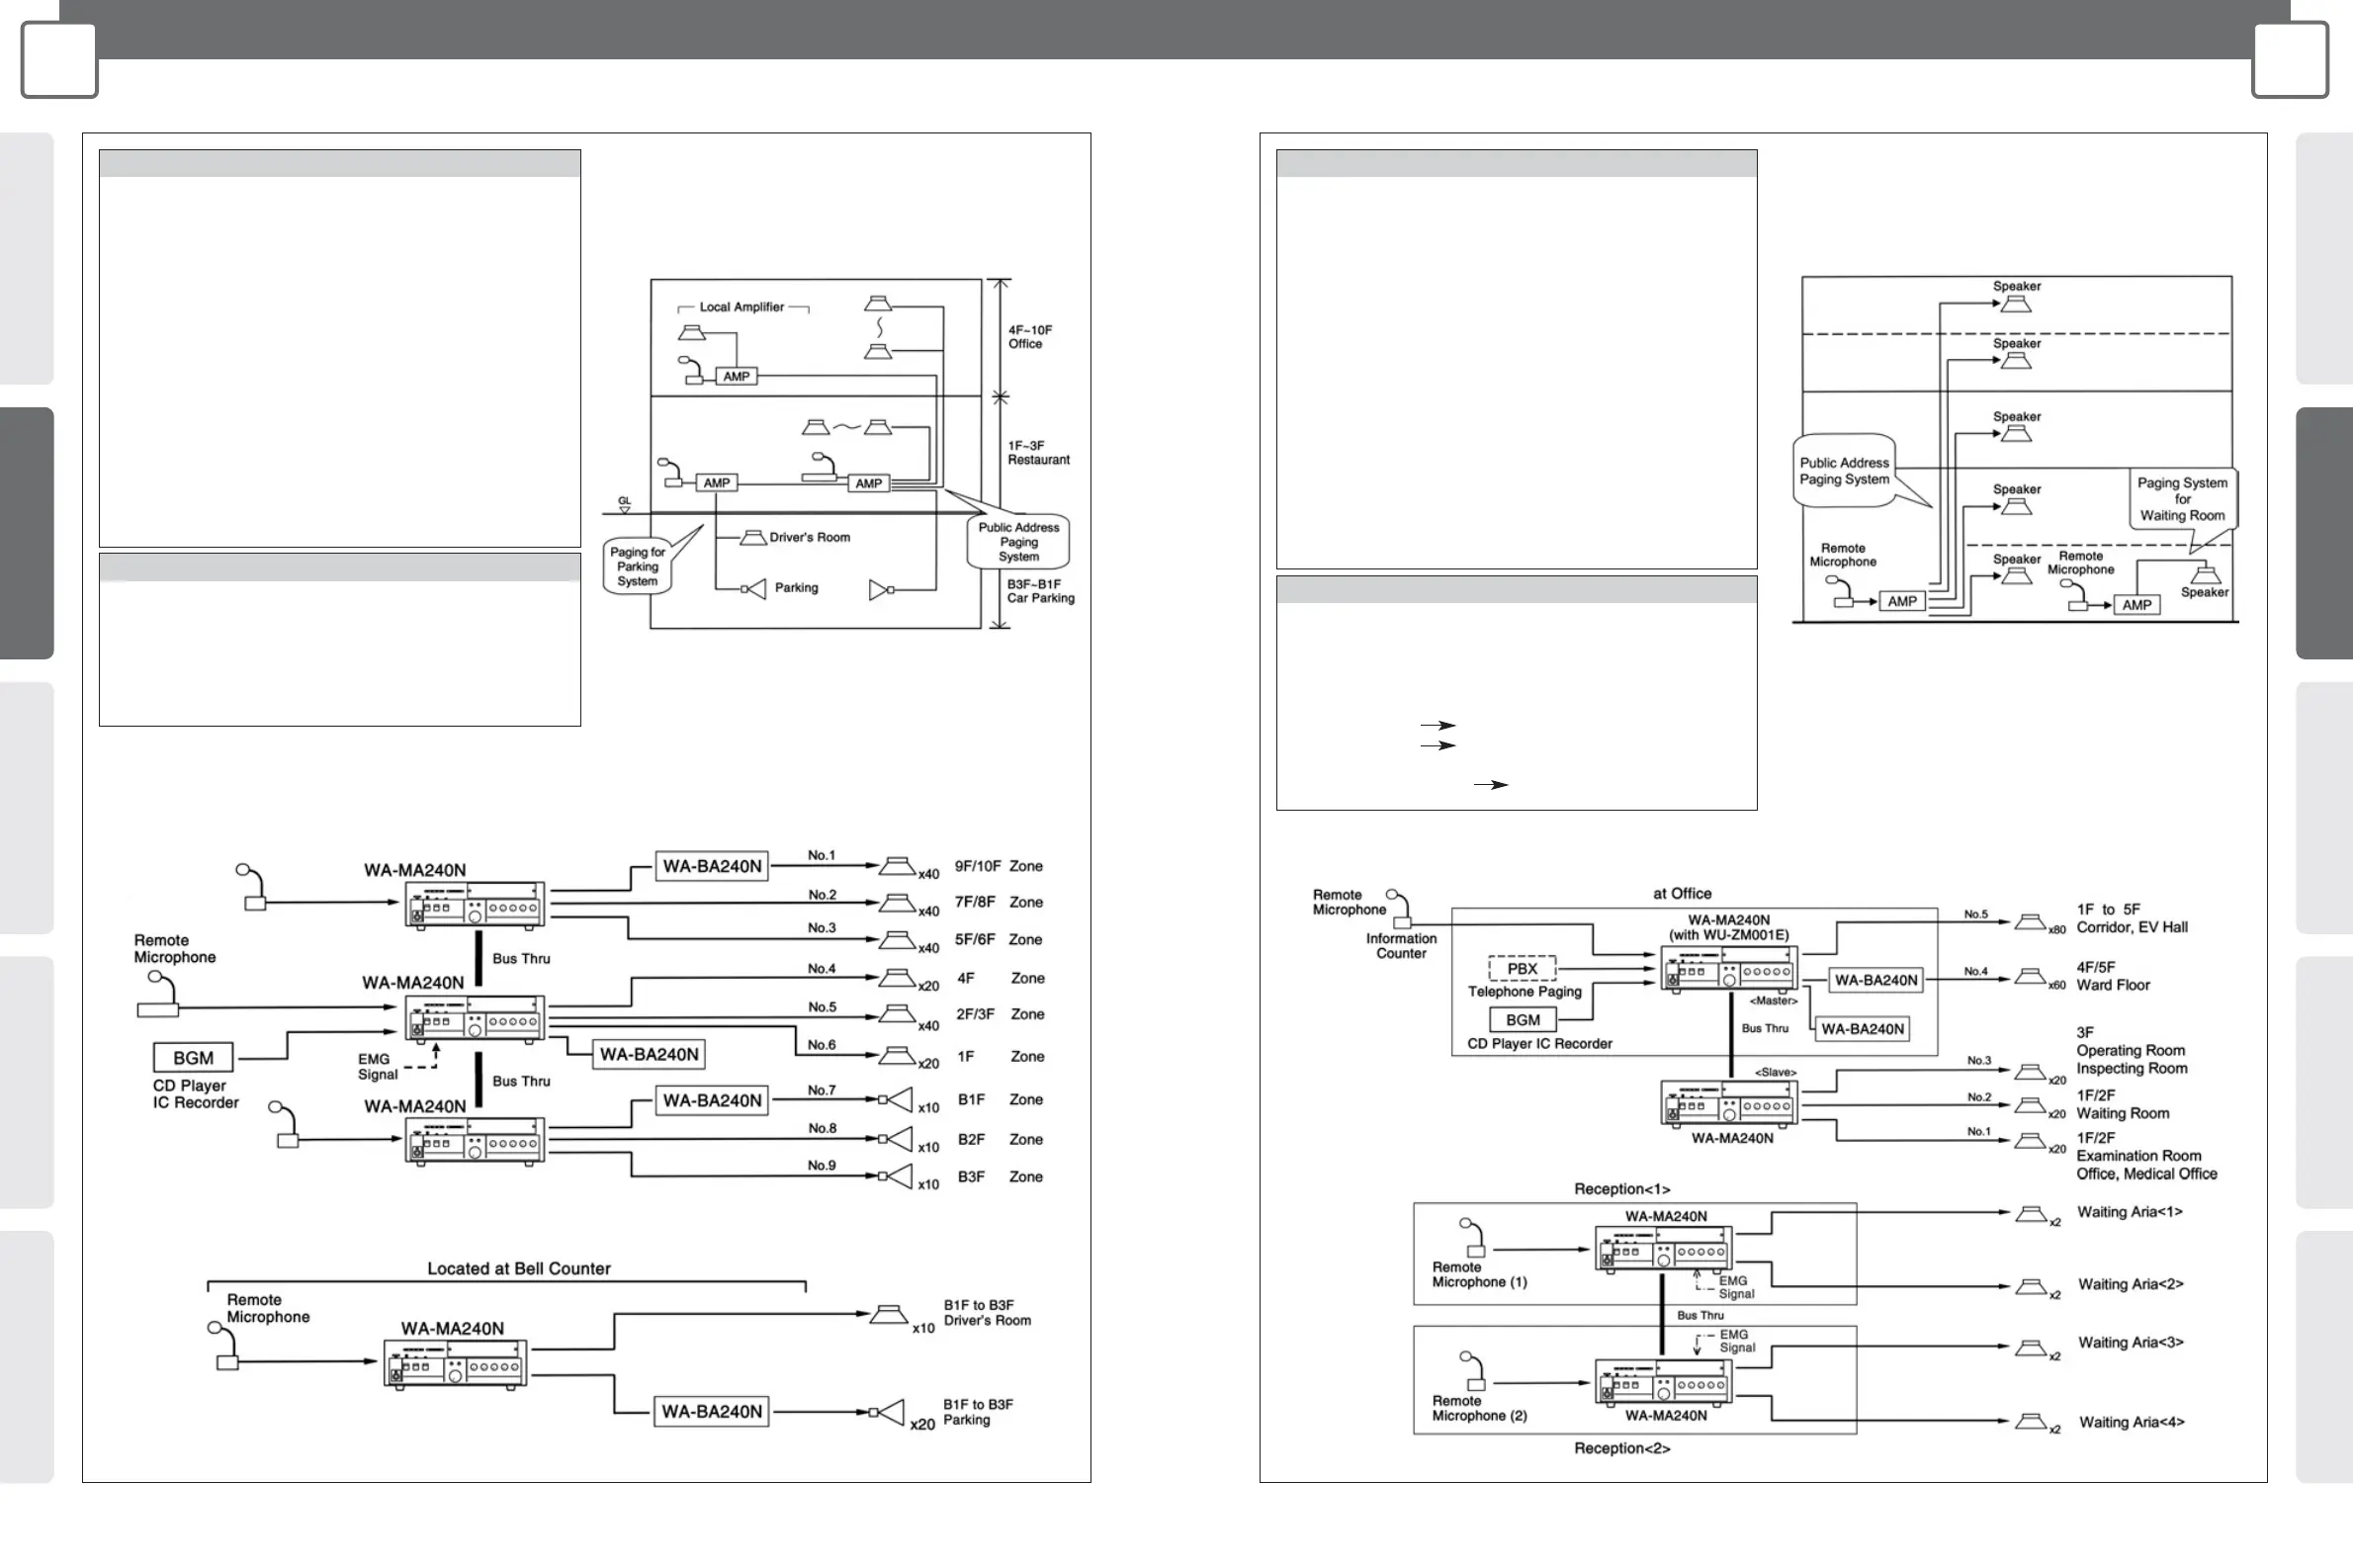Click the Driver's Room speaker in building diagram
This screenshot has height=1568, width=2353.
coord(753,538)
